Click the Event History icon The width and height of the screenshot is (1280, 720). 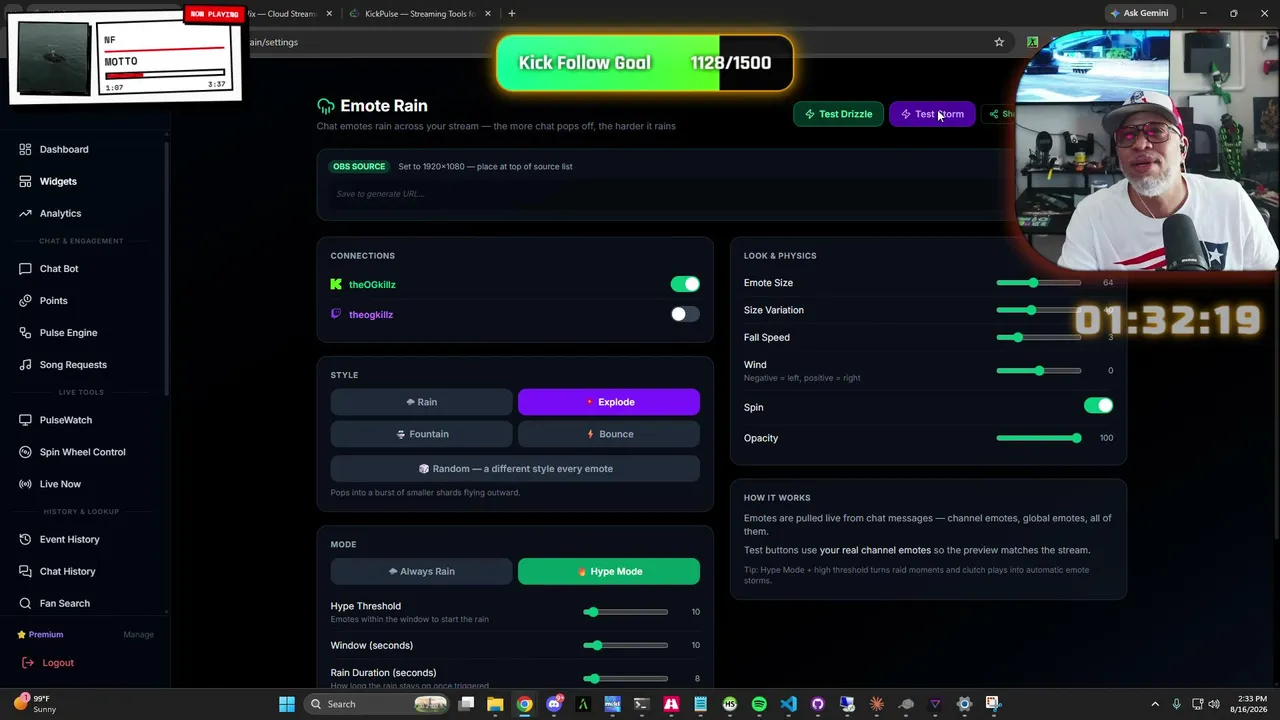(x=25, y=540)
